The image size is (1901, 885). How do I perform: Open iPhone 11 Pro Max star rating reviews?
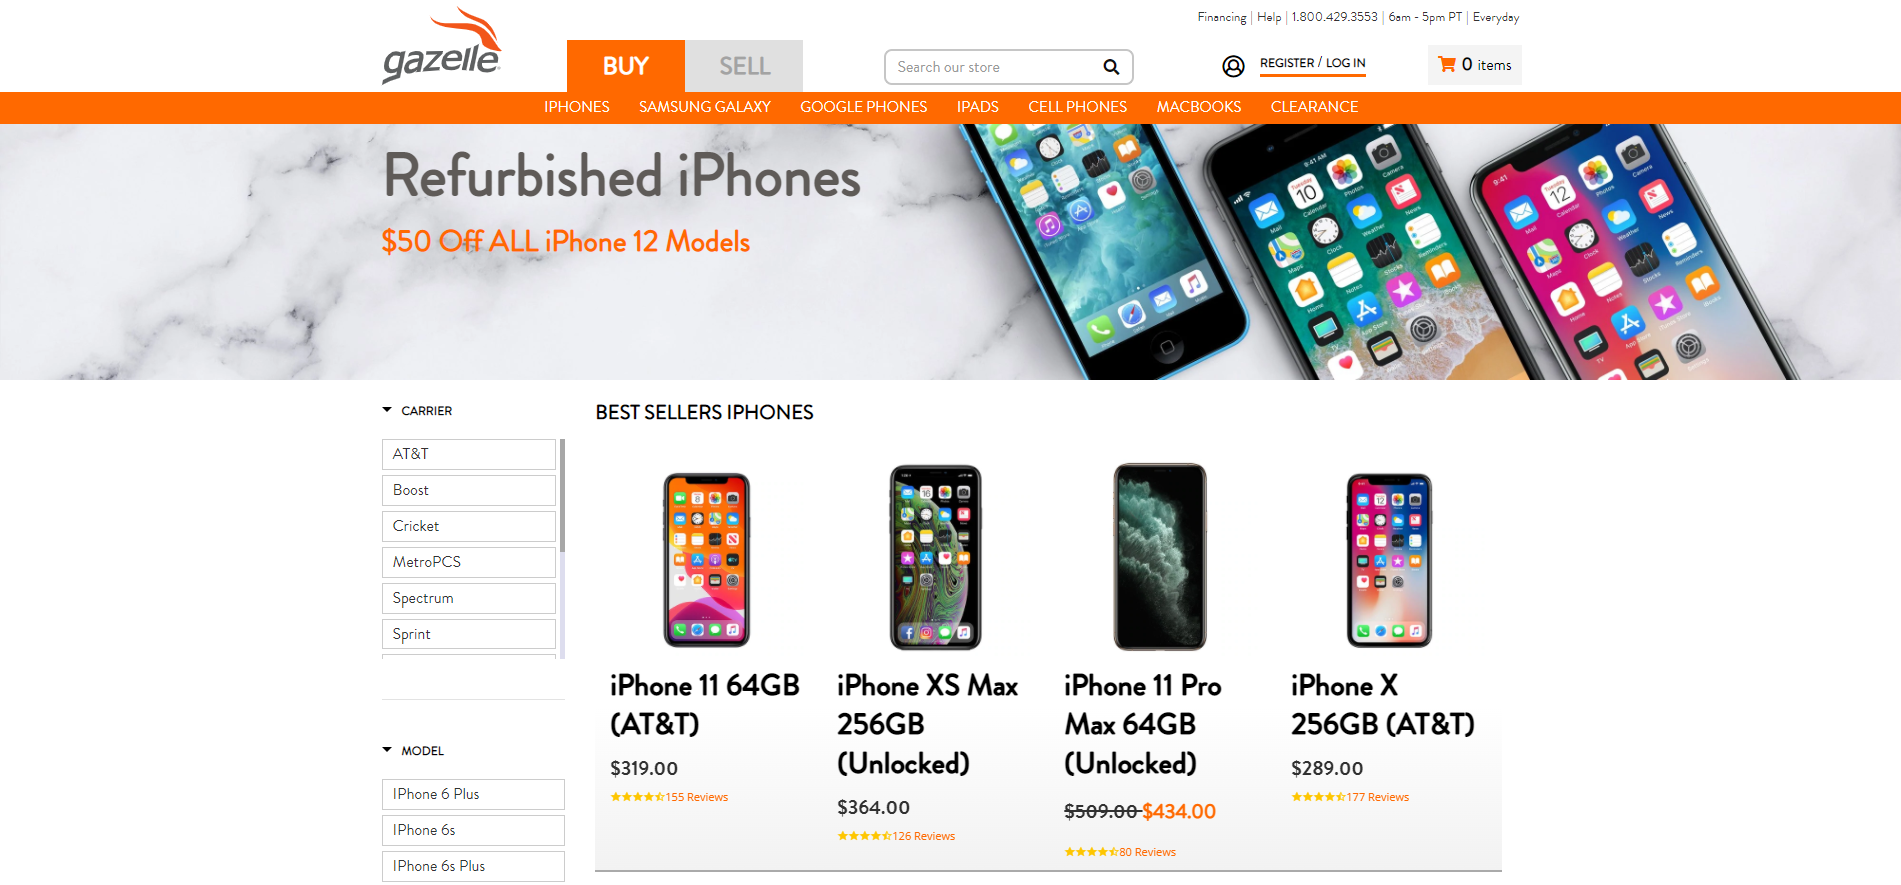point(1120,852)
